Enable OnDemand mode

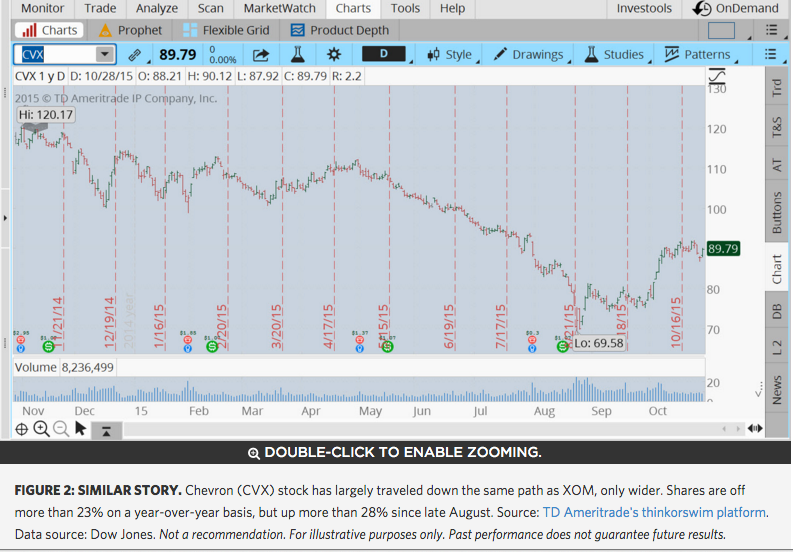[x=736, y=9]
